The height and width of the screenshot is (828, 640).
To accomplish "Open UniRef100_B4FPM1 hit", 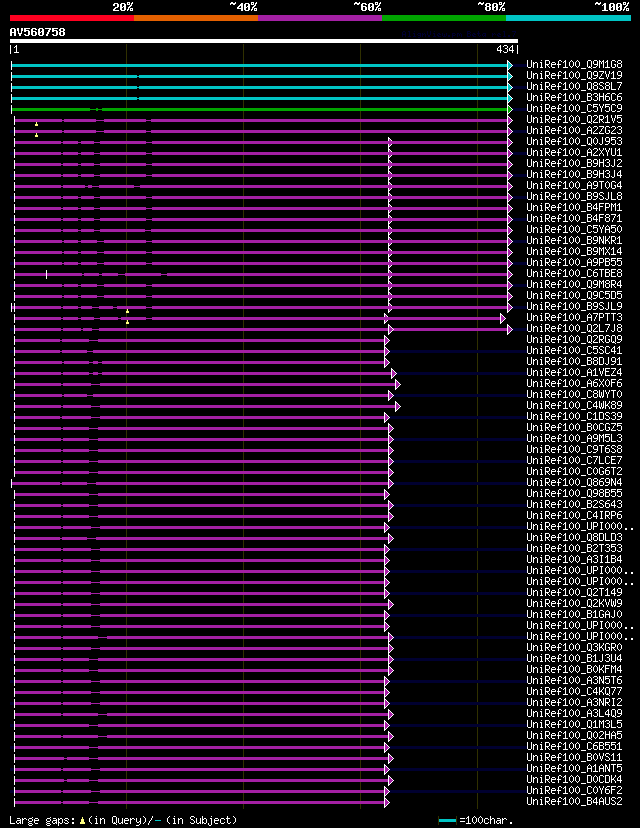I will coord(574,208).
